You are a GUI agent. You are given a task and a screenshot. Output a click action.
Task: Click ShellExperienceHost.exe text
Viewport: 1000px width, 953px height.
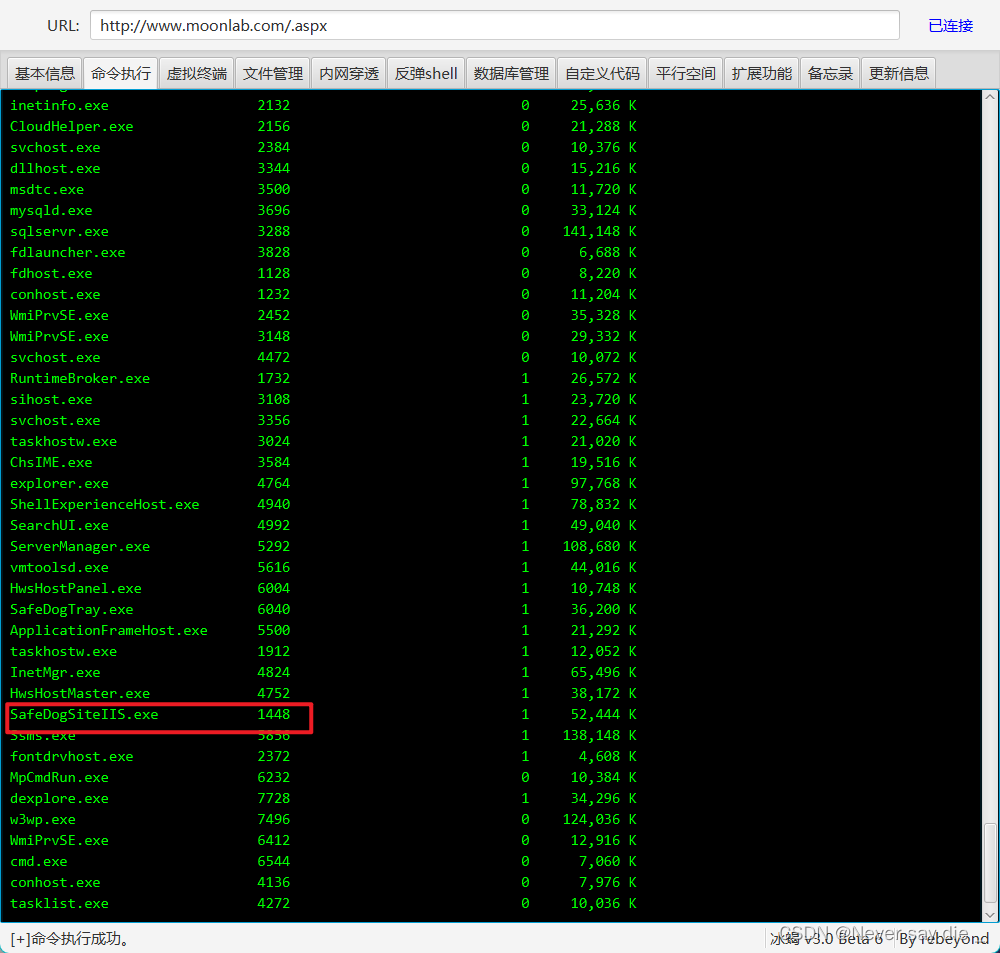[x=105, y=505]
